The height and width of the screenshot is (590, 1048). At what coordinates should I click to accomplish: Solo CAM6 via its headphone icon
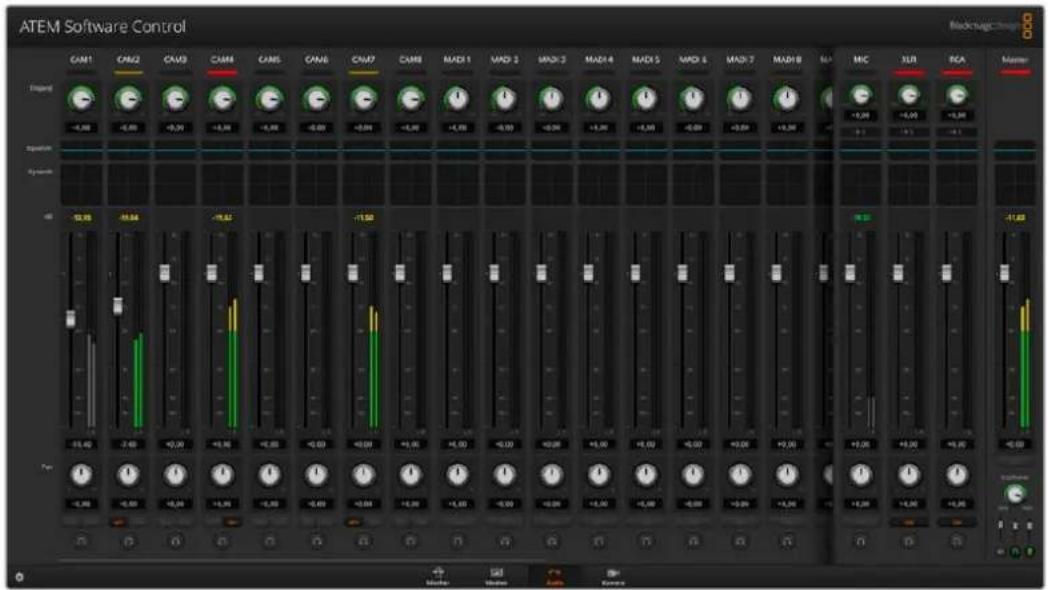tap(317, 541)
